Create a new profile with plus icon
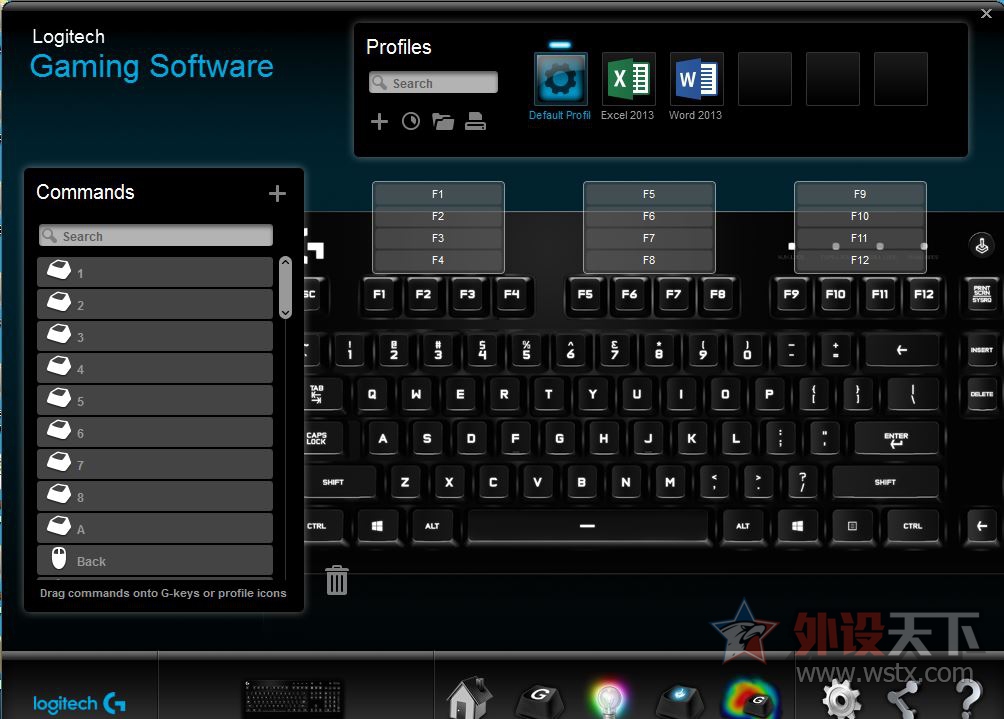The image size is (1004, 719). (379, 121)
